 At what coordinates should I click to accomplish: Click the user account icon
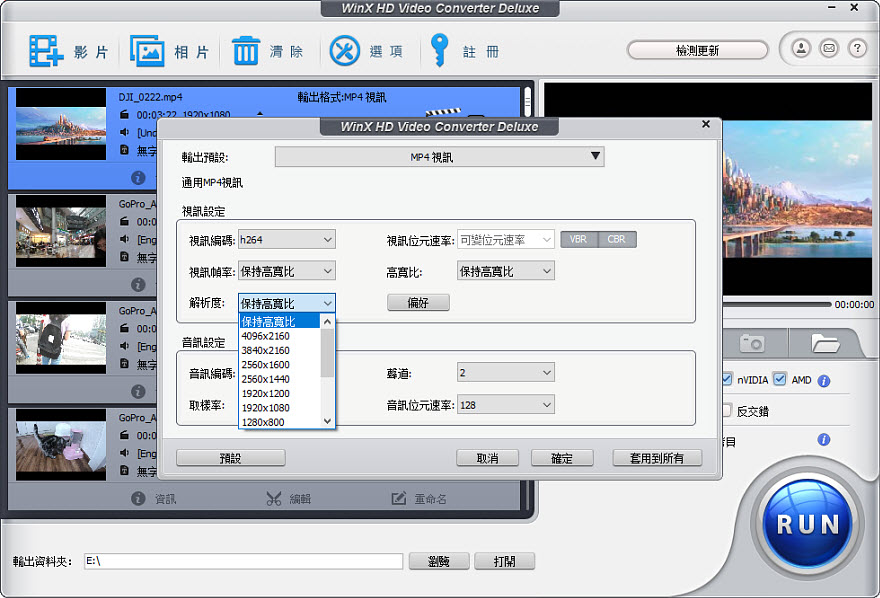pyautogui.click(x=801, y=49)
